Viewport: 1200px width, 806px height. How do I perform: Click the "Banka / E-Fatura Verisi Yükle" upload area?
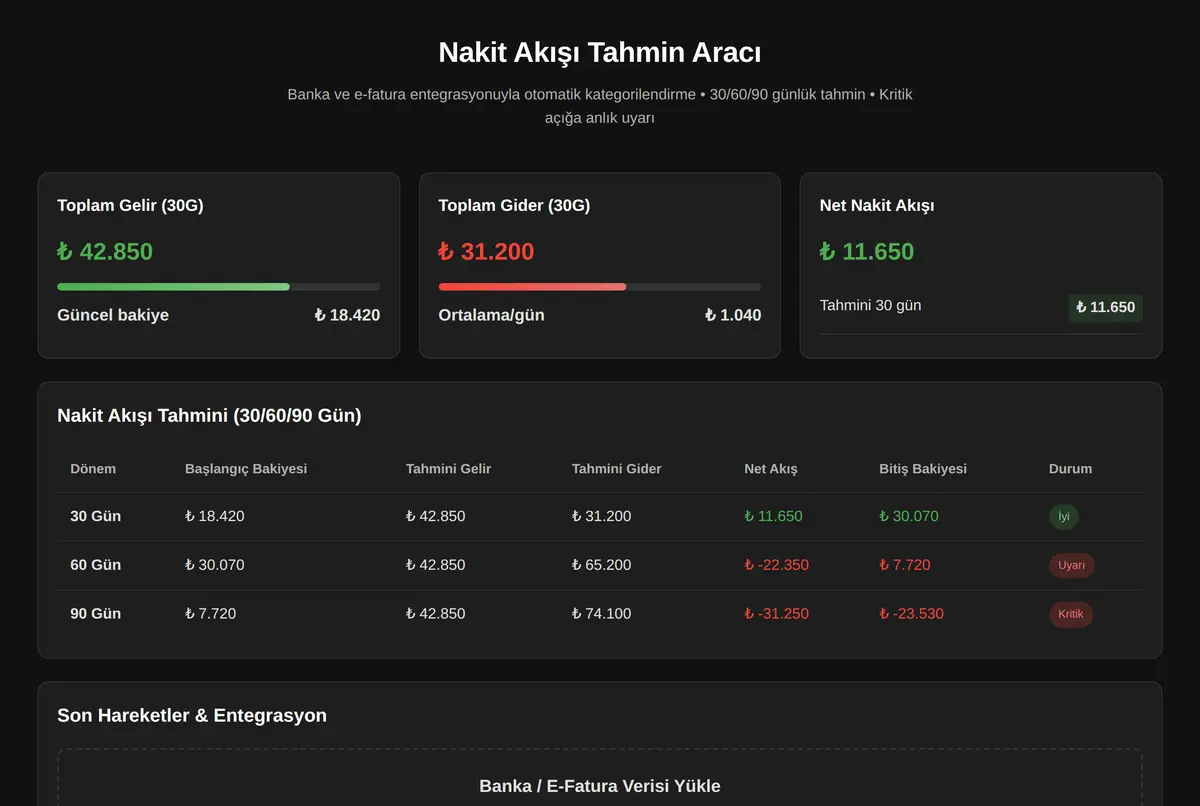click(600, 778)
